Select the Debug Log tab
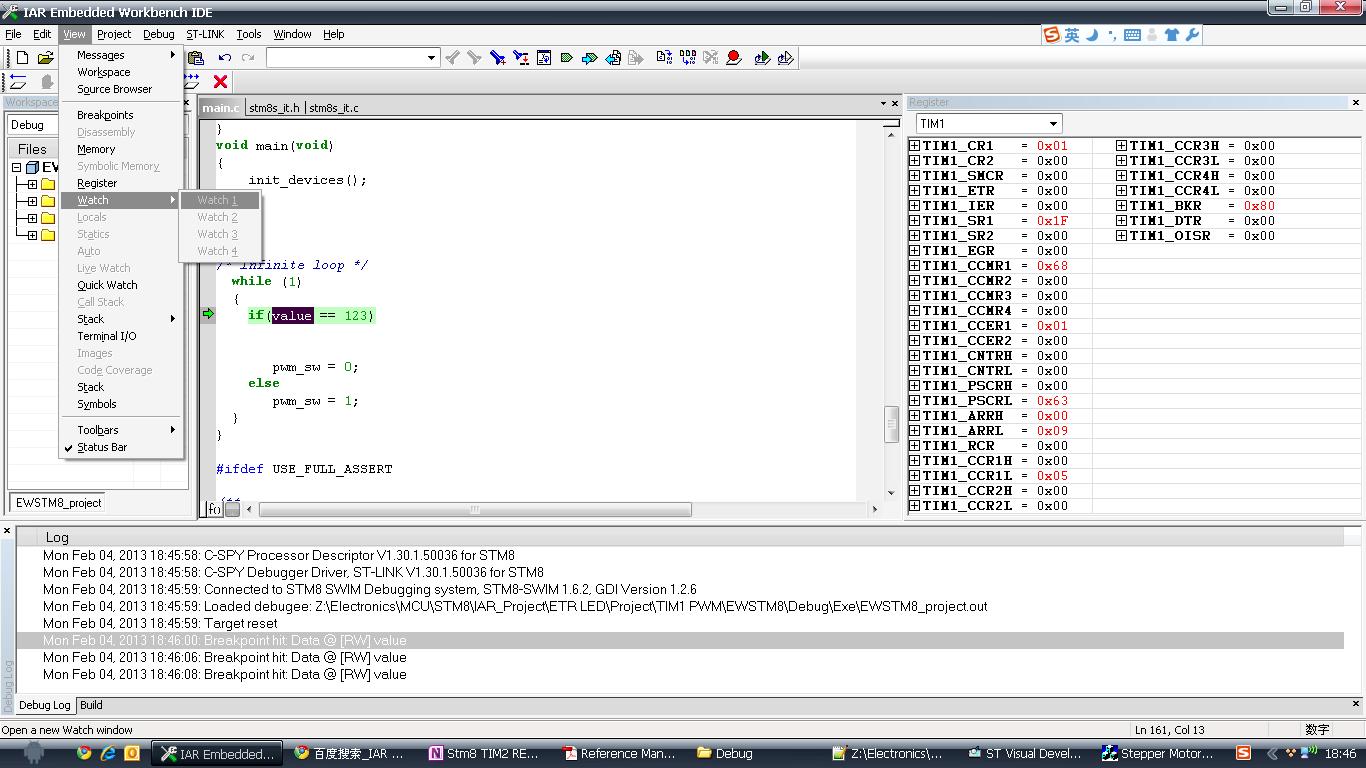Viewport: 1366px width, 768px height. pyautogui.click(x=45, y=705)
